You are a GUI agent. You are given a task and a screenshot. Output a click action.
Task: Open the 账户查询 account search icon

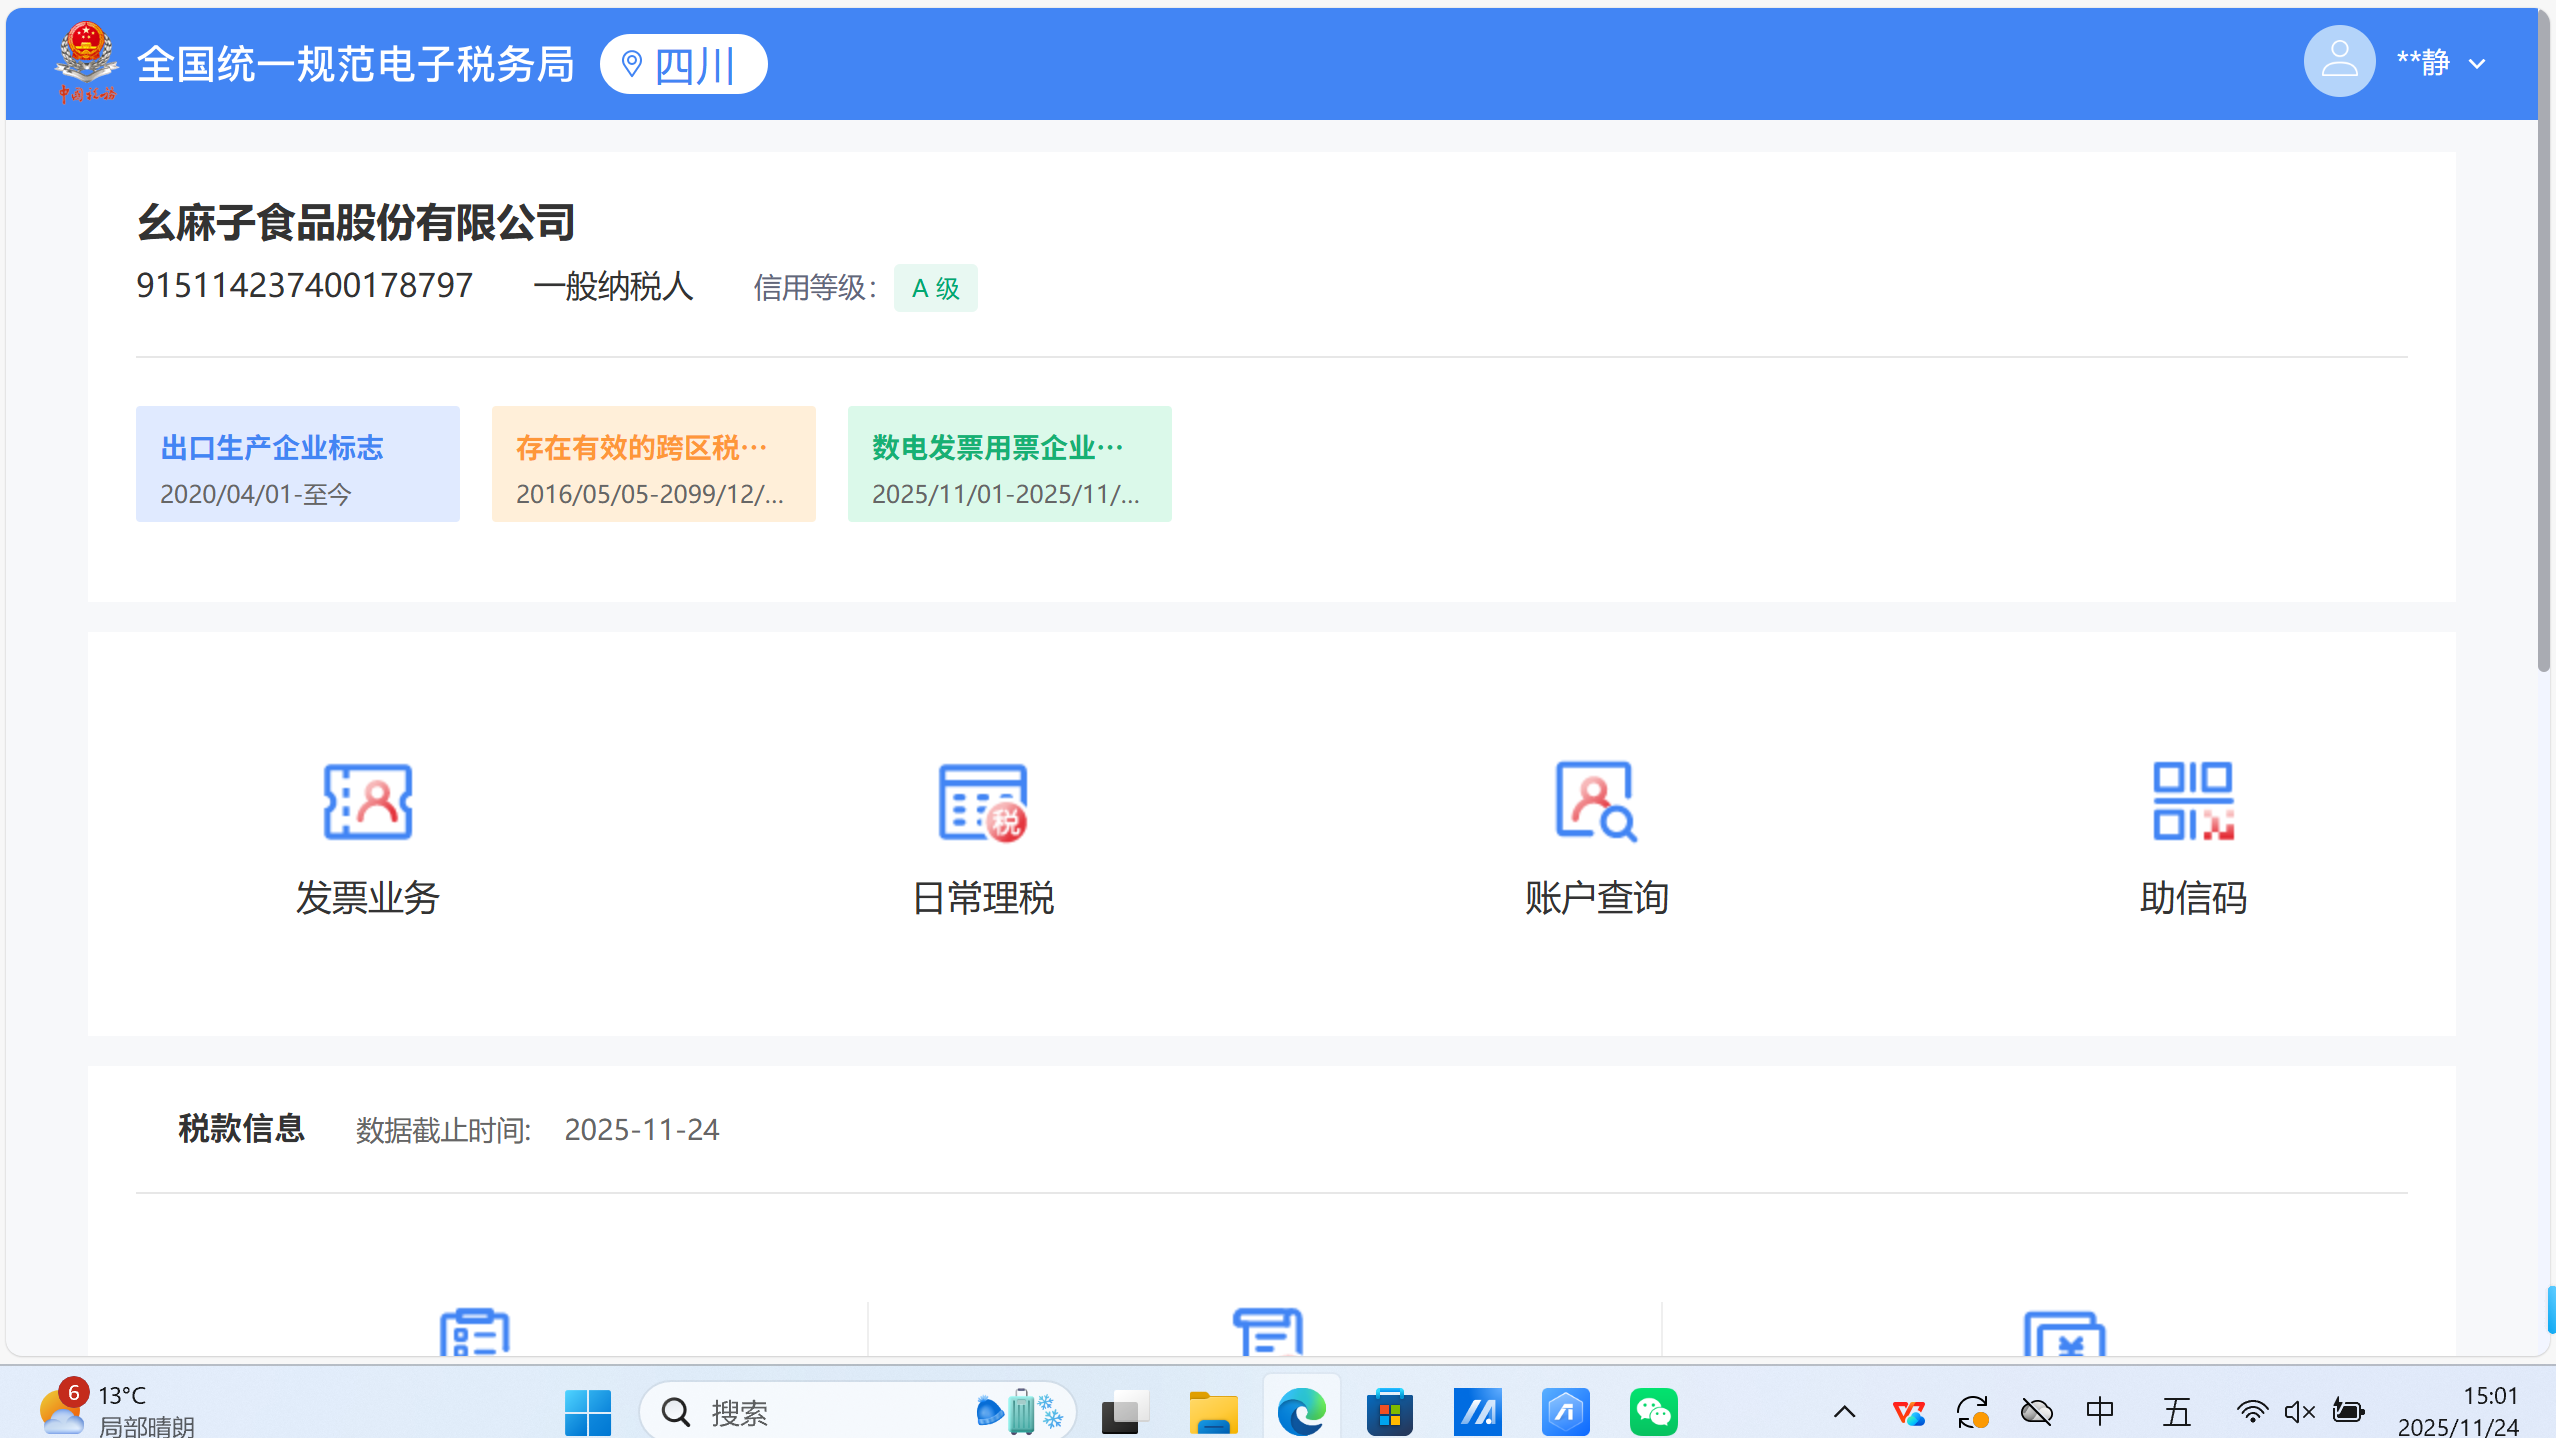tap(1596, 802)
